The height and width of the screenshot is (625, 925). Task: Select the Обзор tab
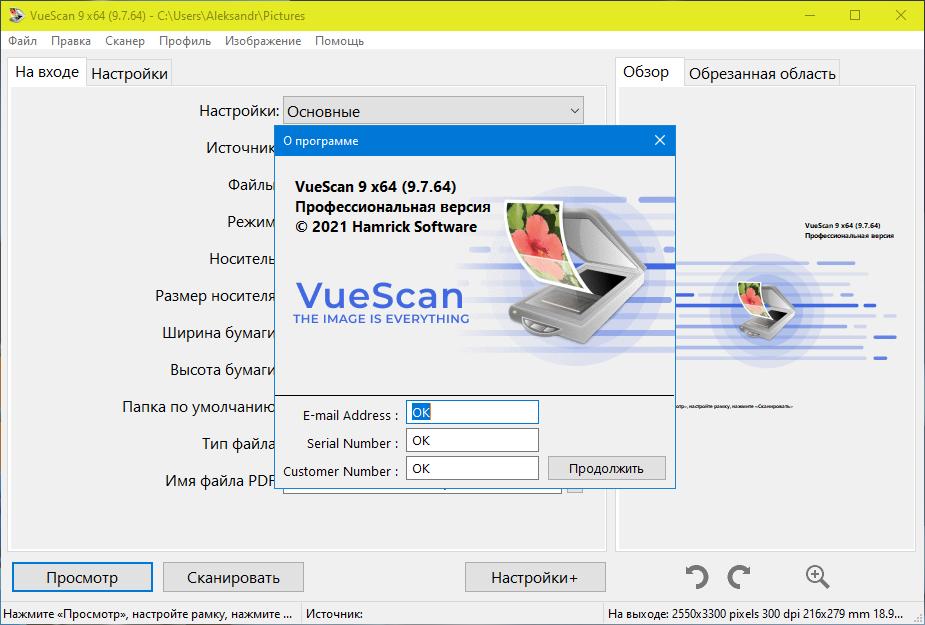tap(646, 72)
